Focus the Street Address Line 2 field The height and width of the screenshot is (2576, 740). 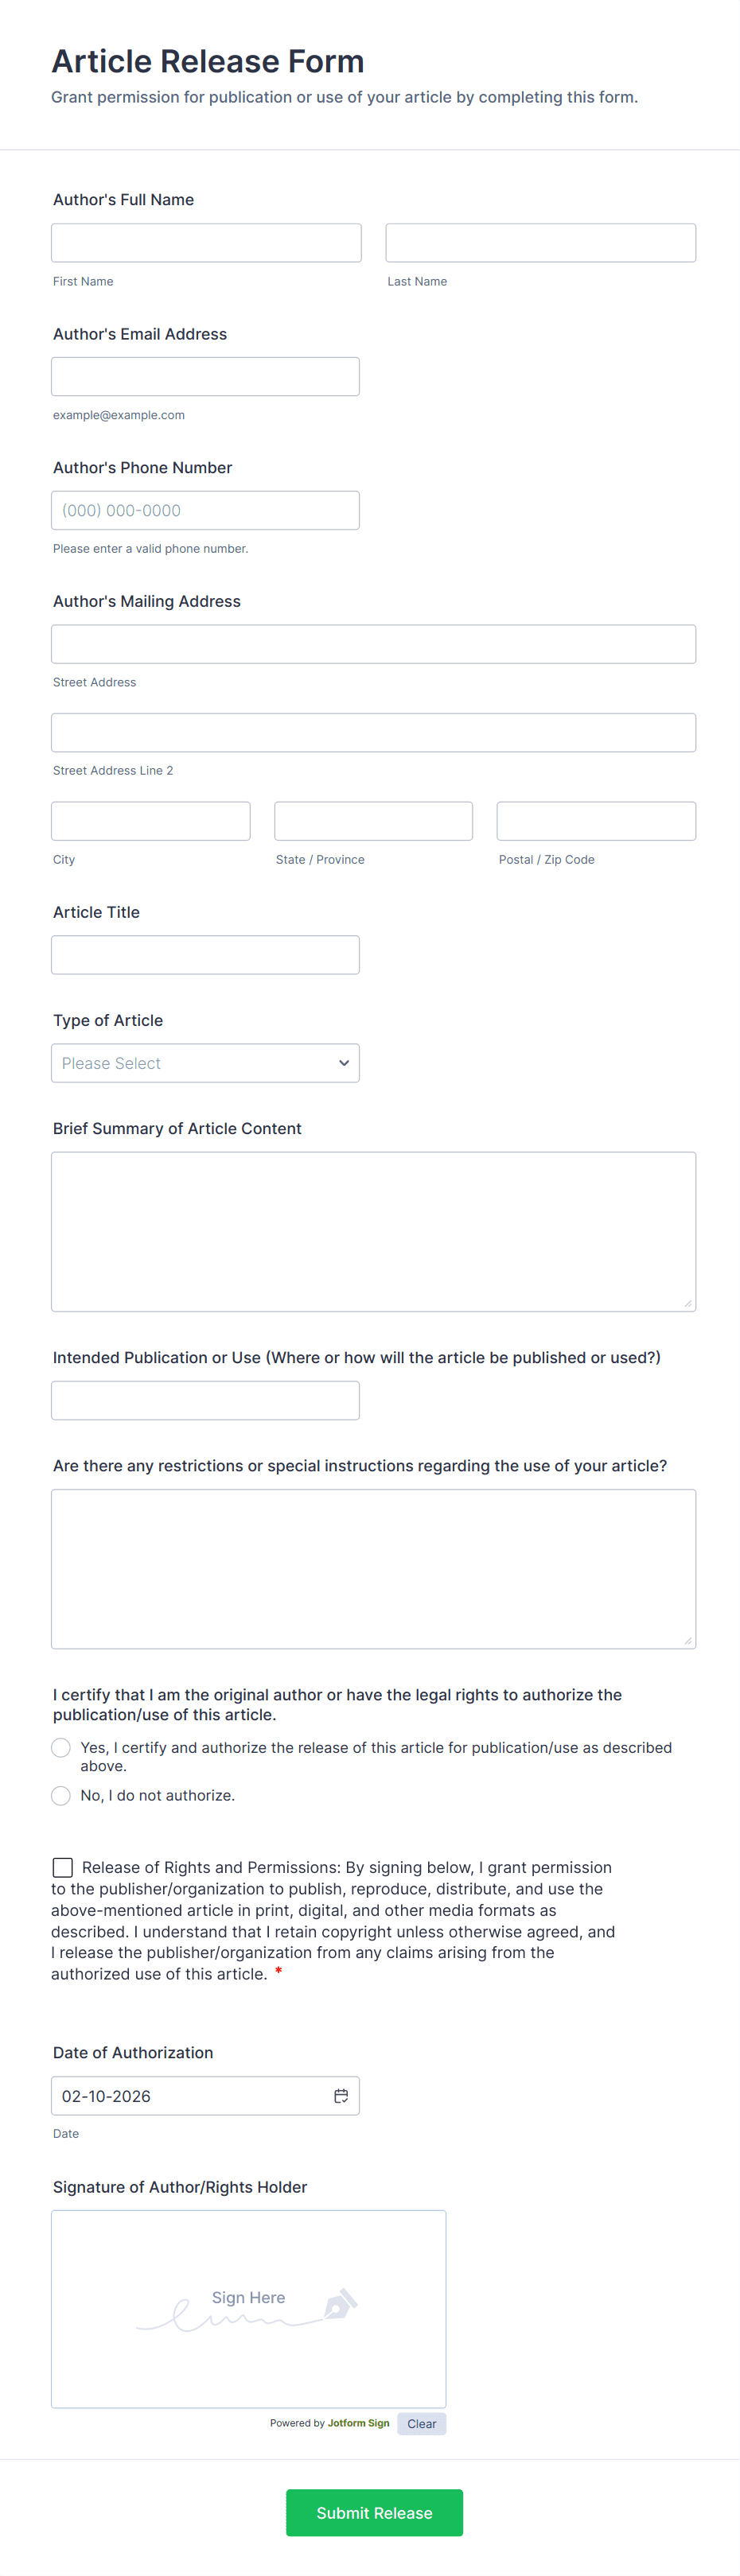373,733
